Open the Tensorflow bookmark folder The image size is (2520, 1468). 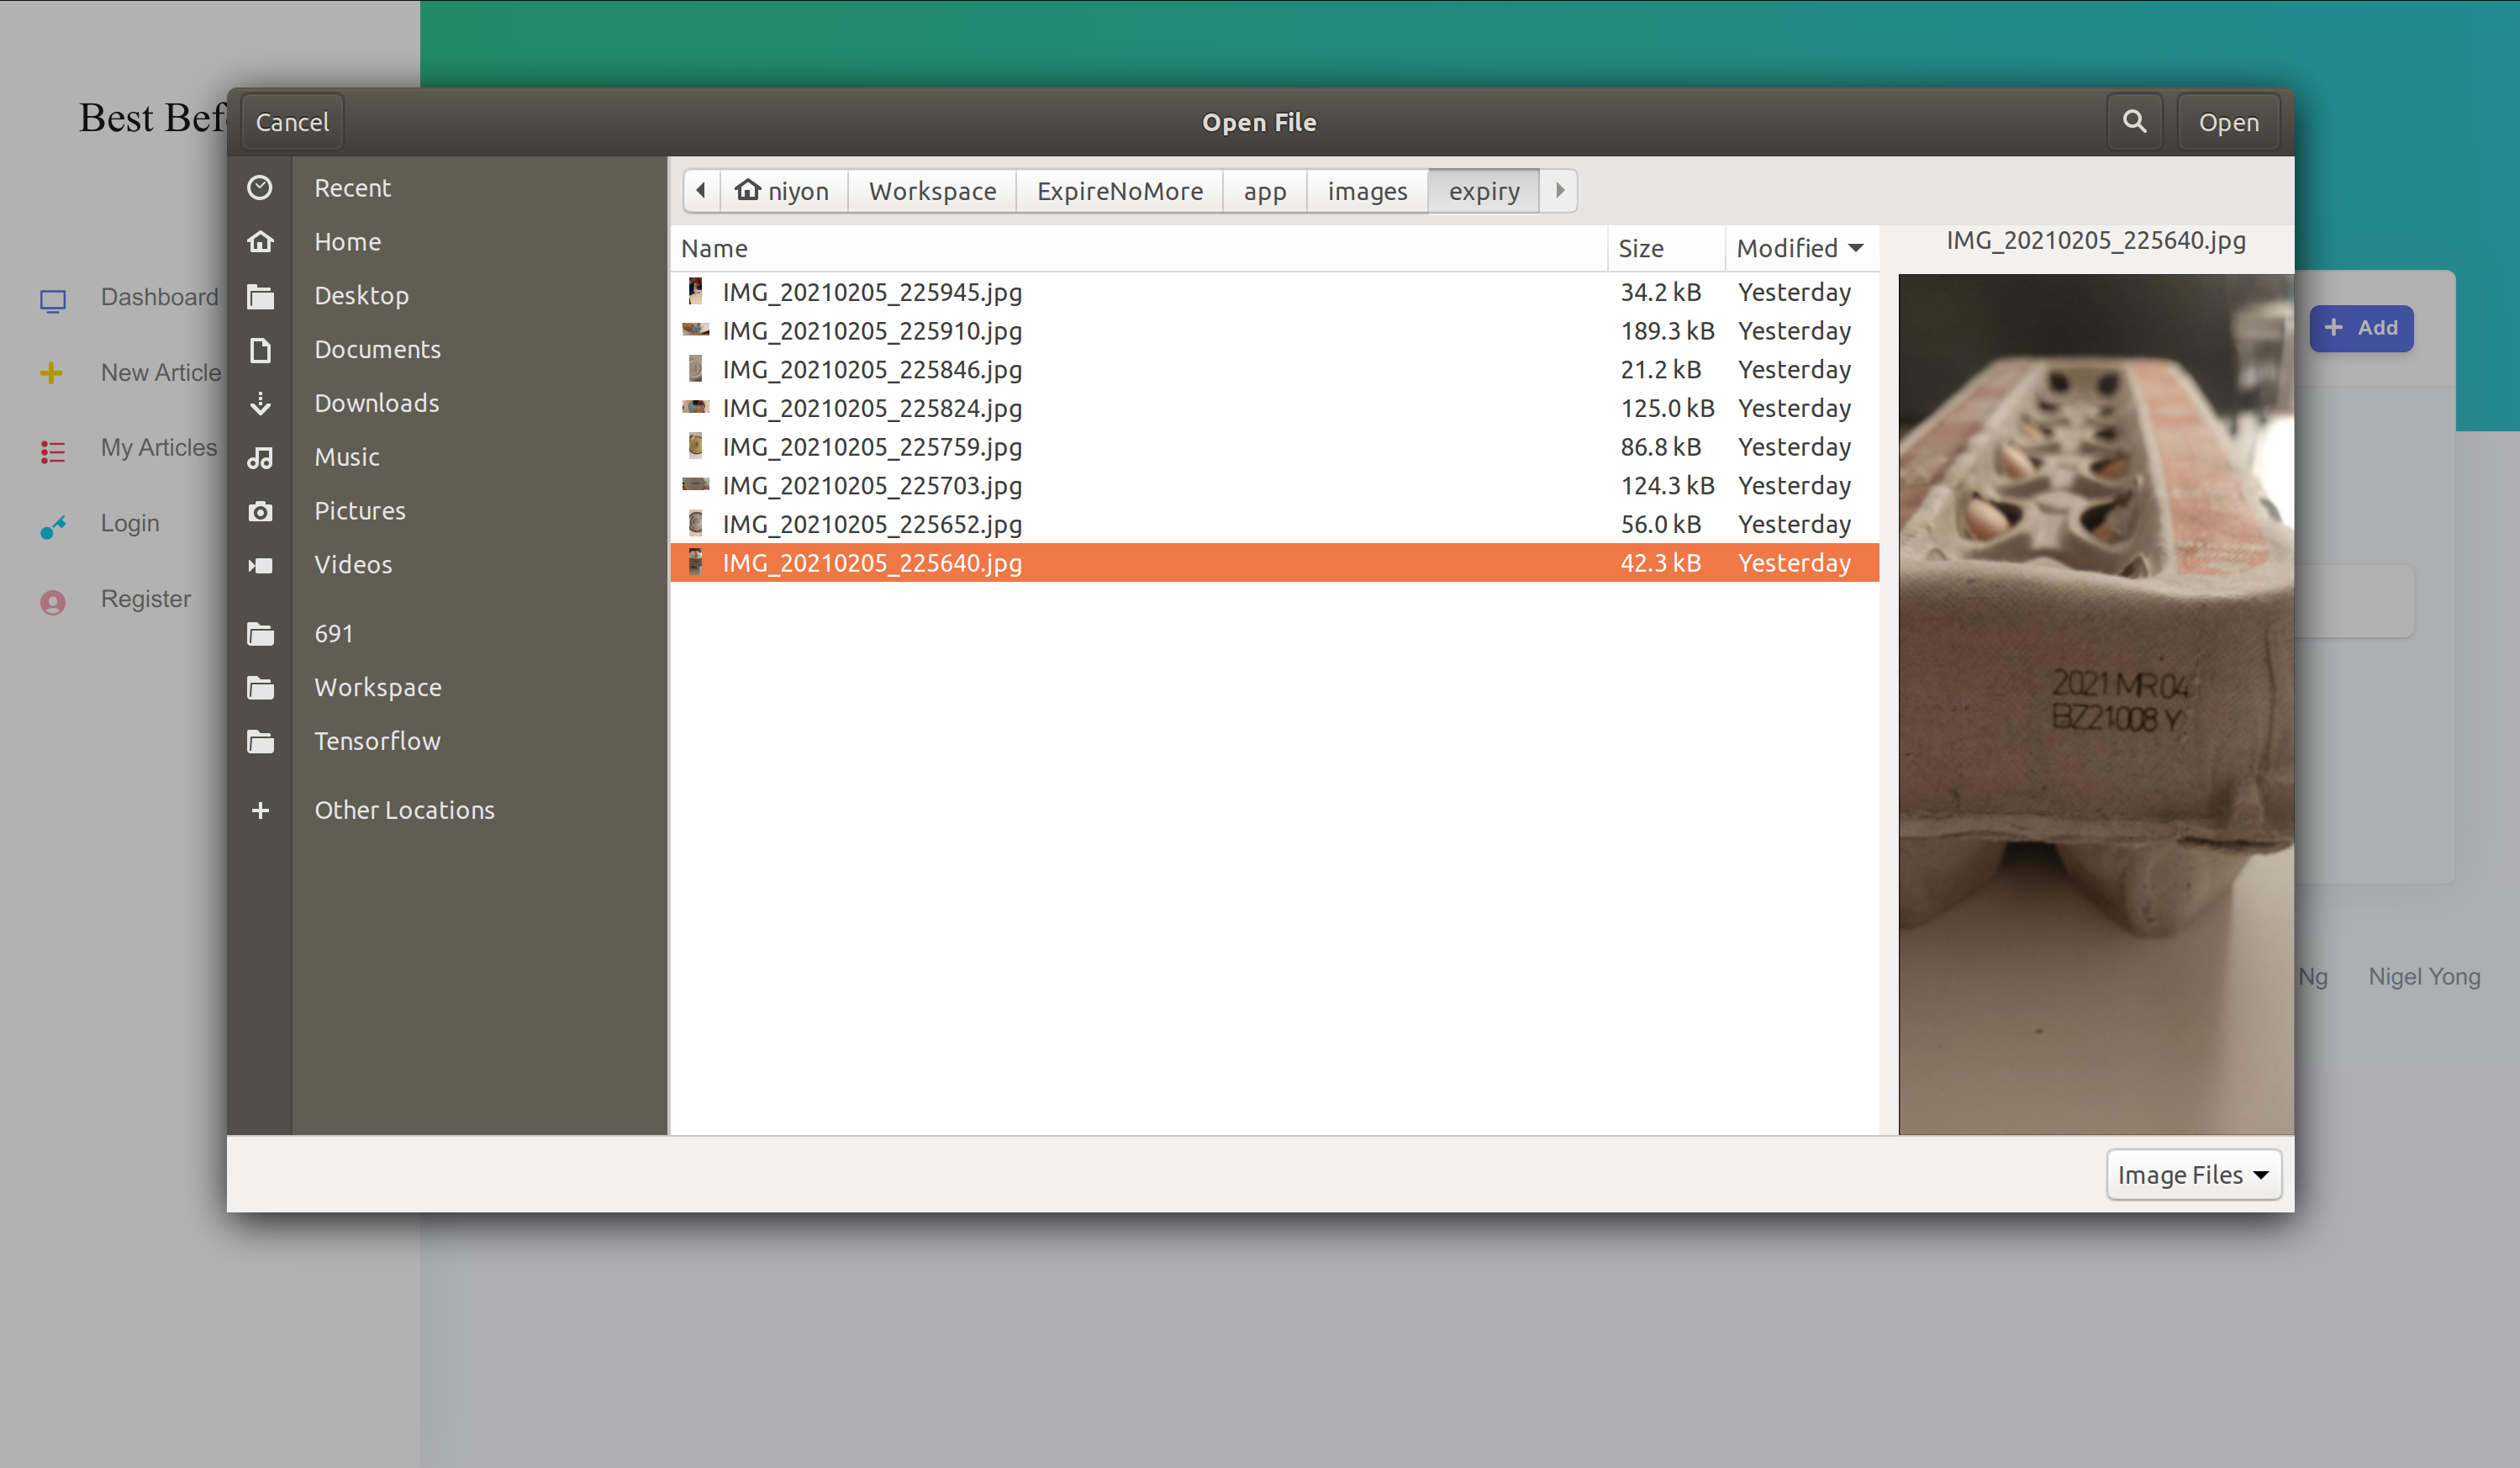tap(377, 741)
